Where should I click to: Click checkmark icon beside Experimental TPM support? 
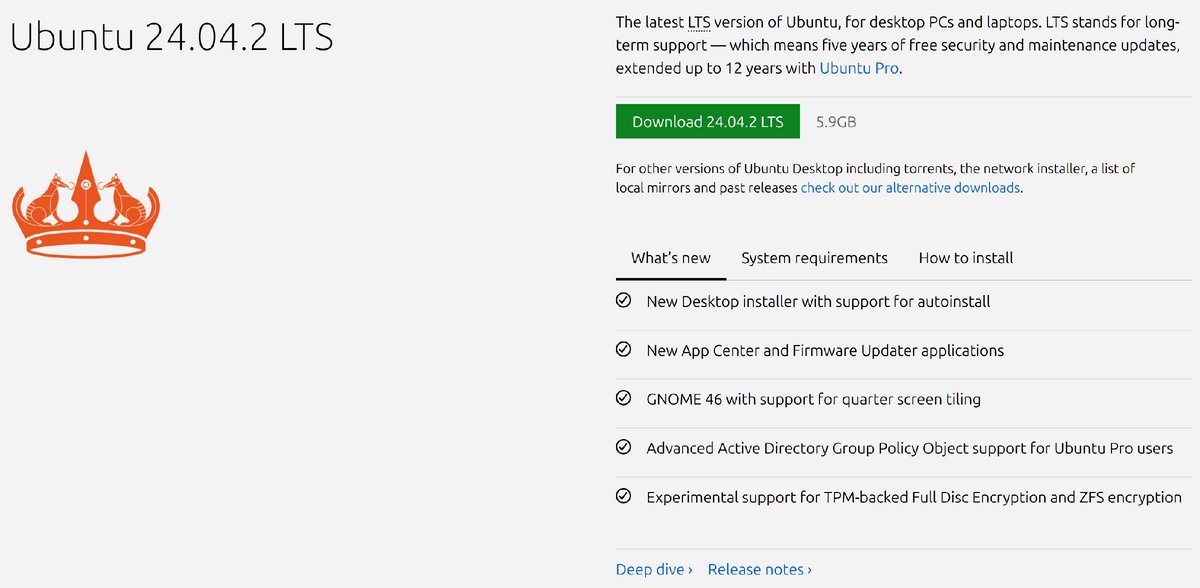click(x=624, y=496)
